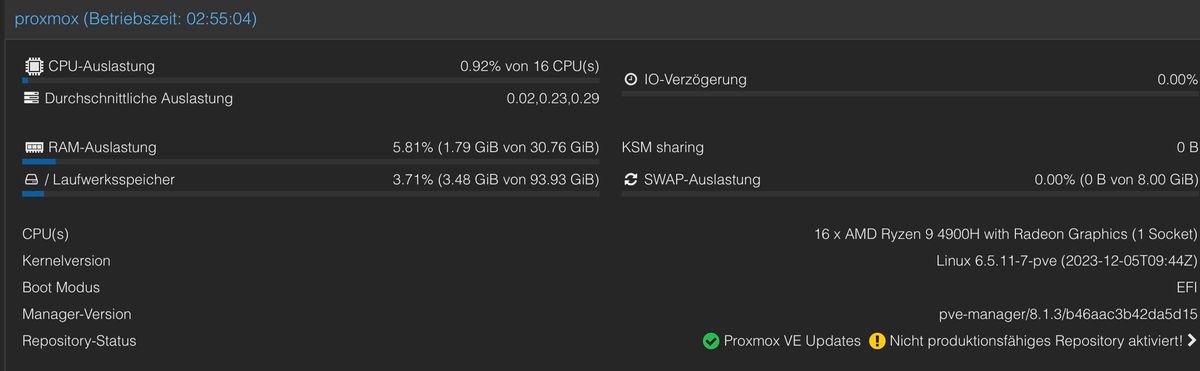
Task: Click the clock icon beside IO-Verzögerung
Action: (631, 79)
